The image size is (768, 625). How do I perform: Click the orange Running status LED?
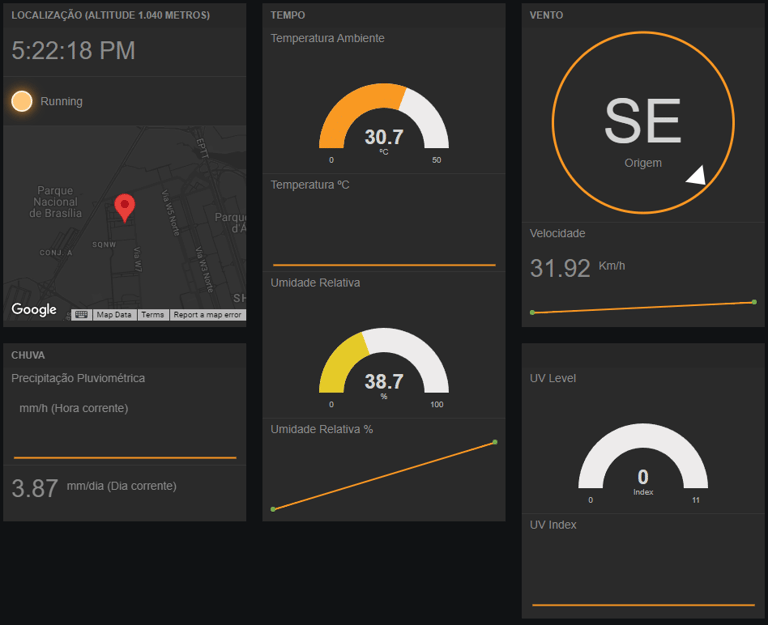(22, 101)
